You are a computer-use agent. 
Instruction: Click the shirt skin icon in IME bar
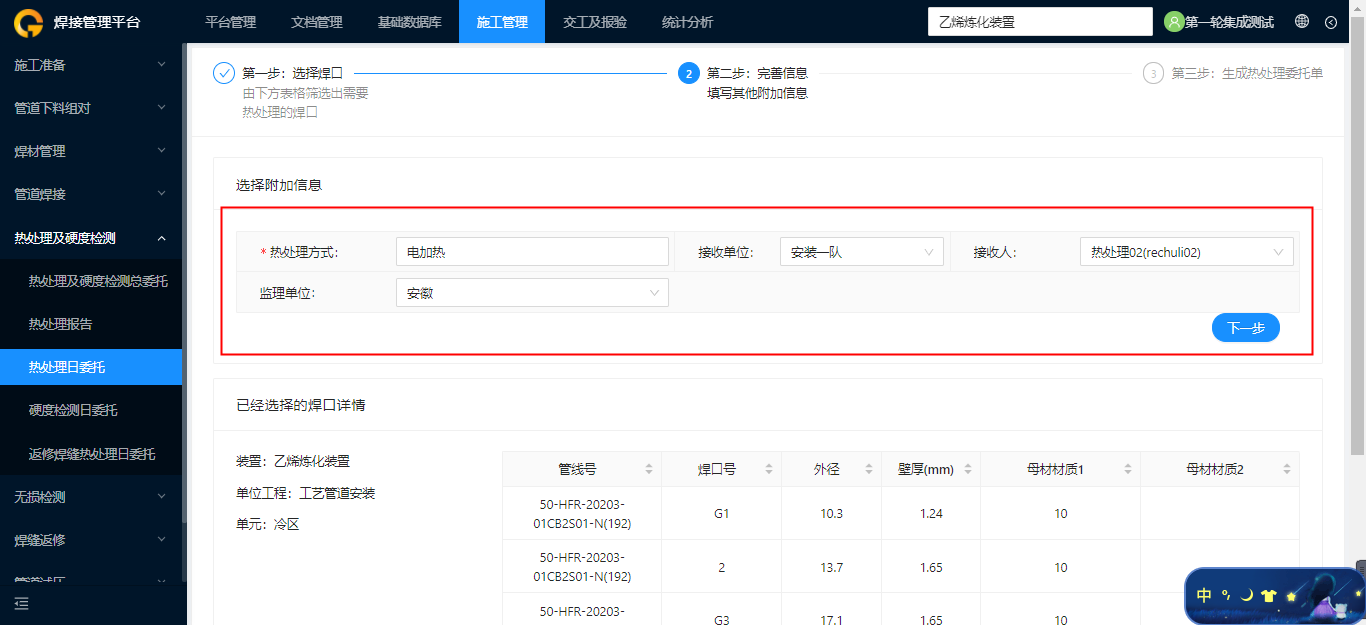click(1269, 595)
